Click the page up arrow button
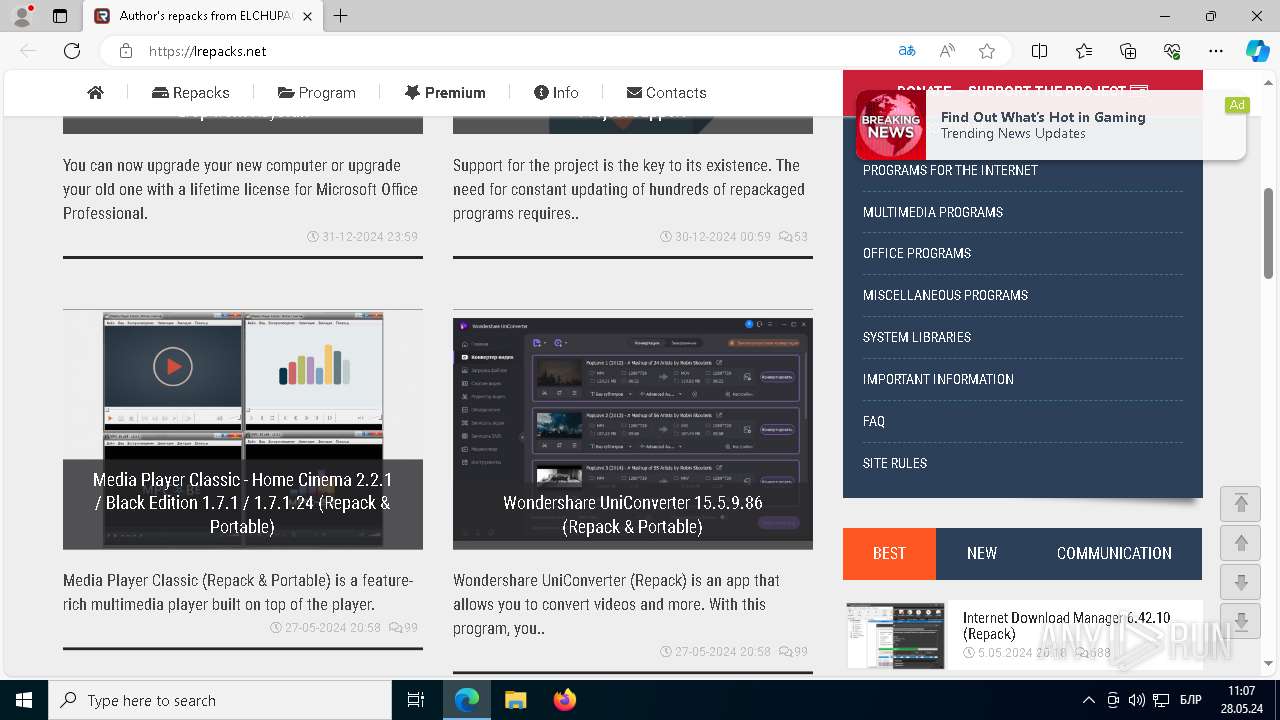The width and height of the screenshot is (1280, 720). 1241,543
